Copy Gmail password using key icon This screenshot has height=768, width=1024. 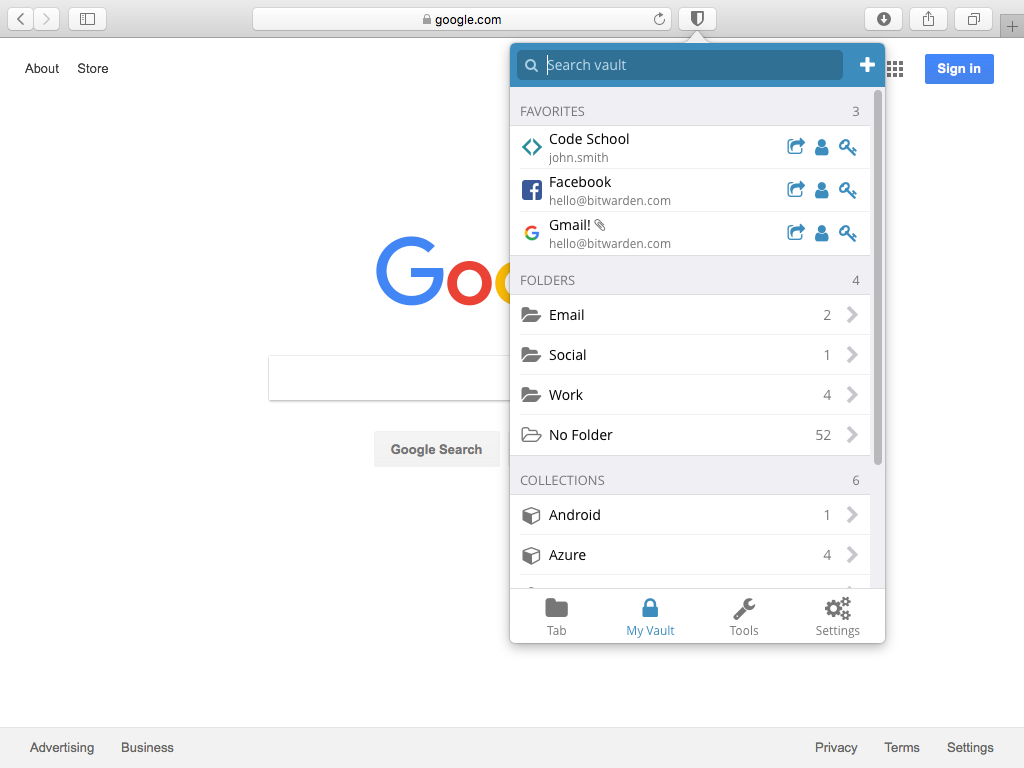tap(848, 232)
